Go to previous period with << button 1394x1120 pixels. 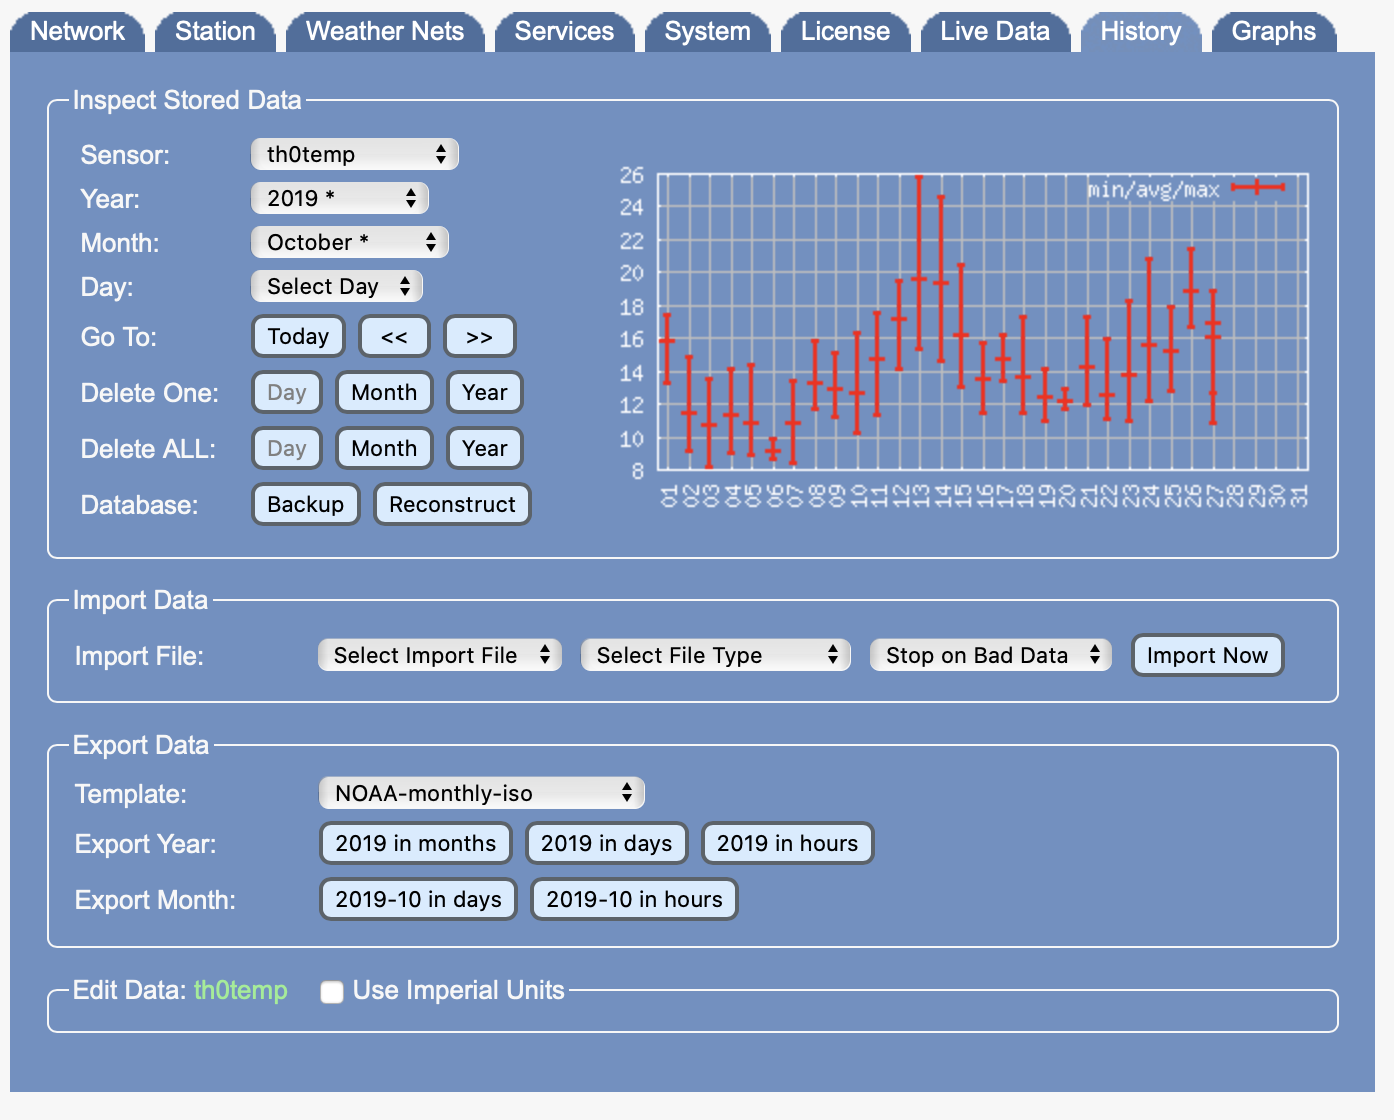point(394,337)
